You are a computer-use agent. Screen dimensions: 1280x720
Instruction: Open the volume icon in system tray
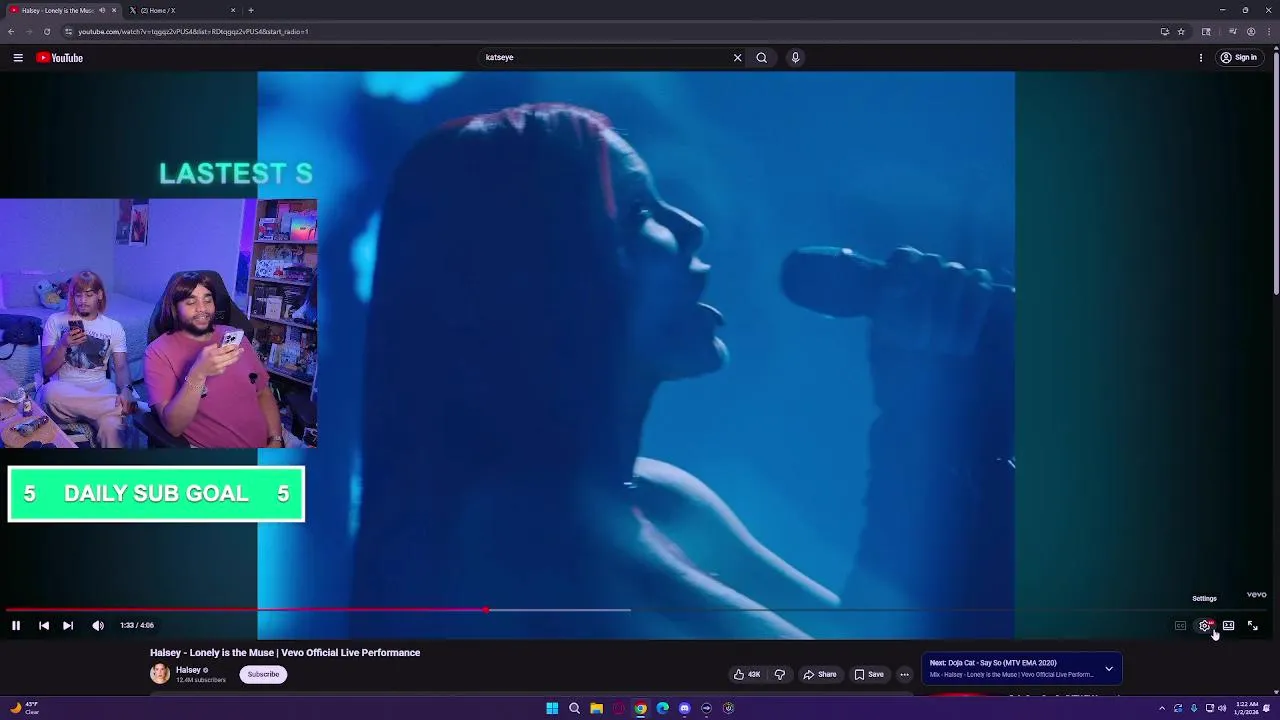tap(1222, 708)
